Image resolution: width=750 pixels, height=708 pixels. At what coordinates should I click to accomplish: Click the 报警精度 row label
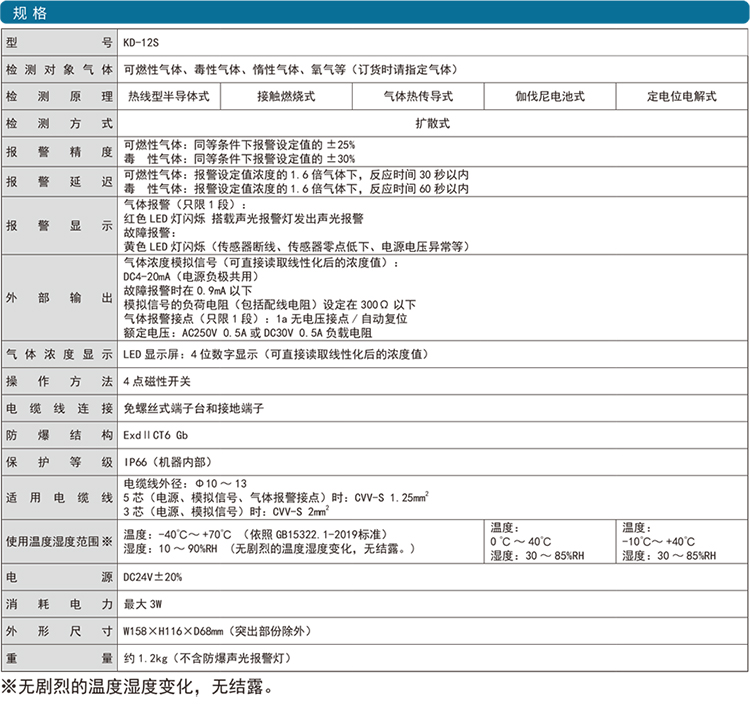point(59,151)
